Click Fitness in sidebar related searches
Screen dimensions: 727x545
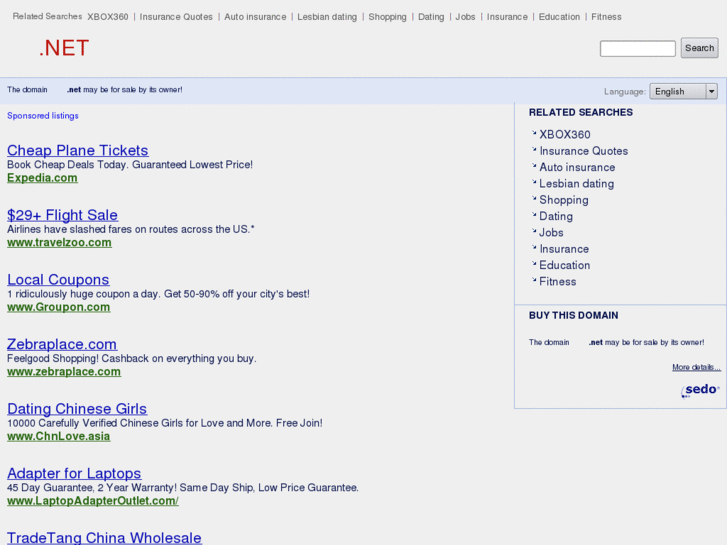click(x=558, y=282)
